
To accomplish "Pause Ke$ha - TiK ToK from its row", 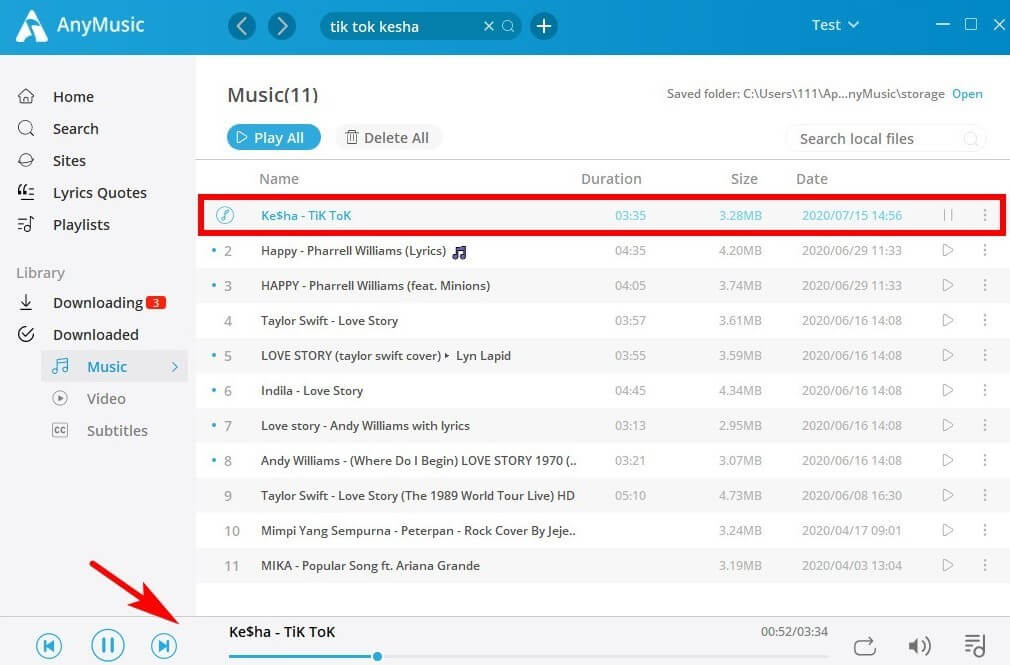I will pos(948,215).
